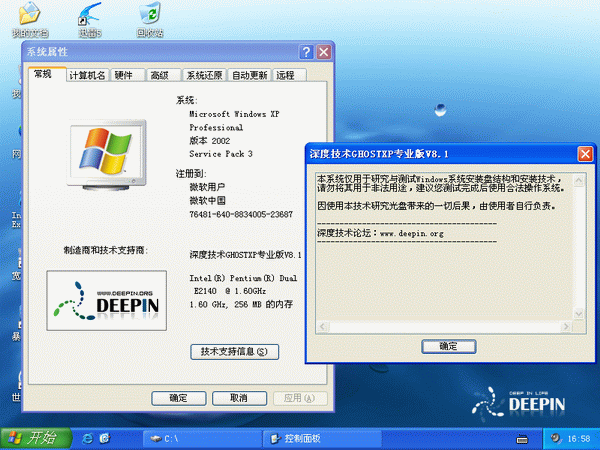Switch to the 高级 tab
This screenshot has height=450, width=600.
coord(164,75)
